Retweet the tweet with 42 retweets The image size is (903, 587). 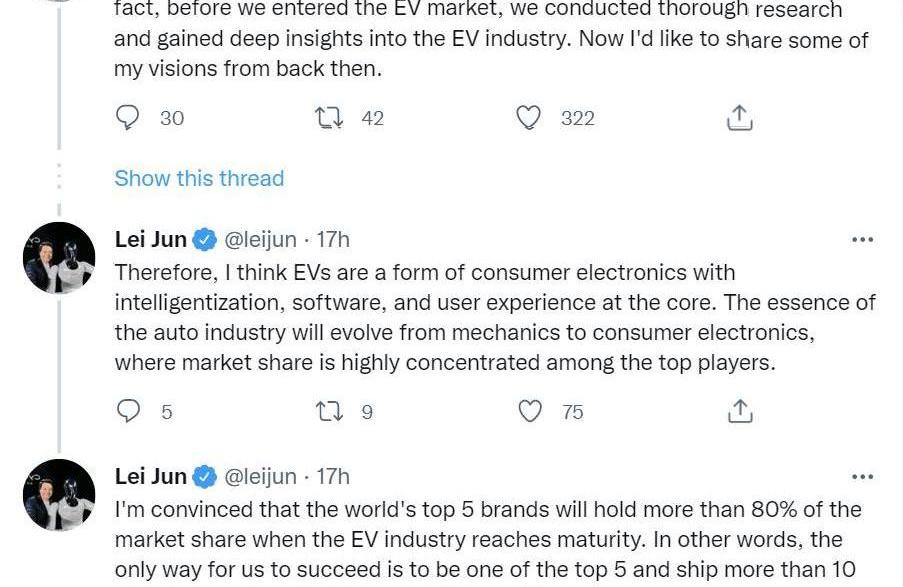329,118
